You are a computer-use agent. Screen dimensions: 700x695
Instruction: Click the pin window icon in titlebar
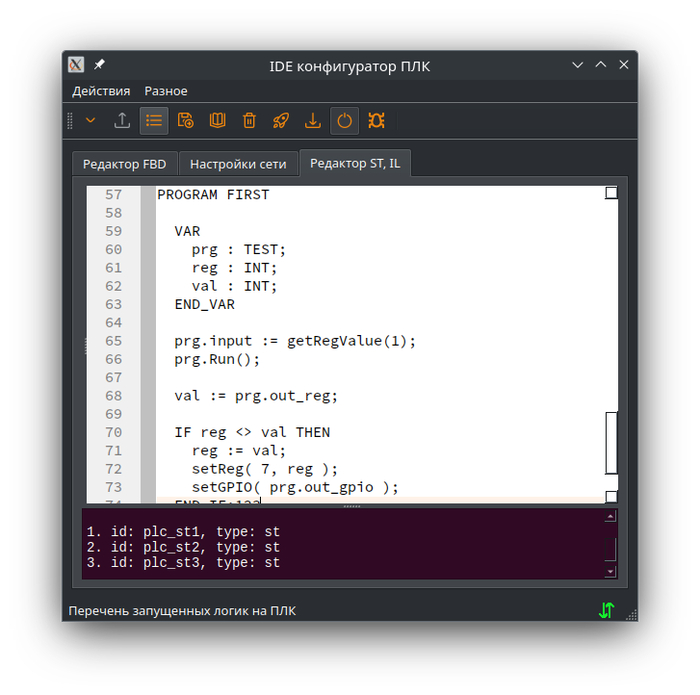99,65
